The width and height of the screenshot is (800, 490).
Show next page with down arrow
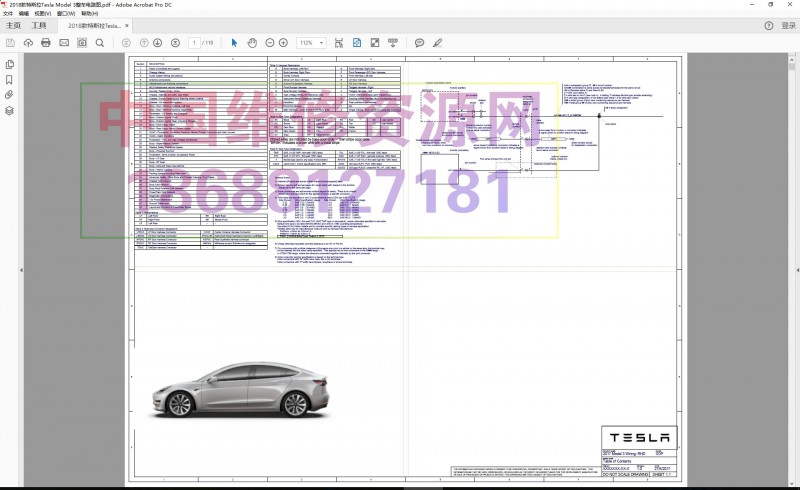point(158,43)
